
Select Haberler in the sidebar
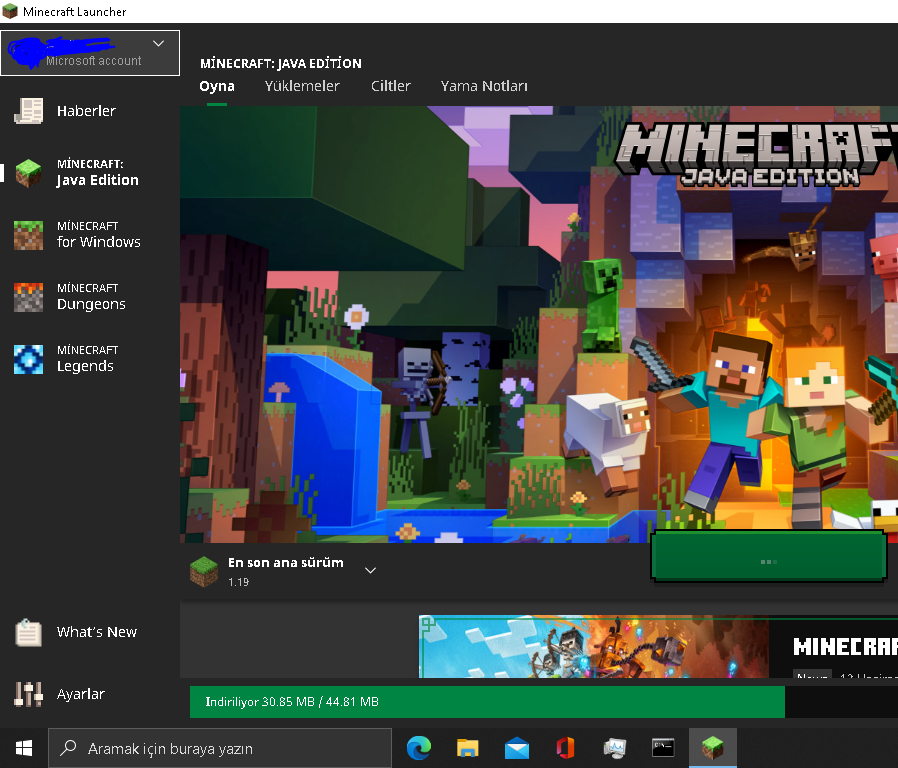[x=90, y=111]
